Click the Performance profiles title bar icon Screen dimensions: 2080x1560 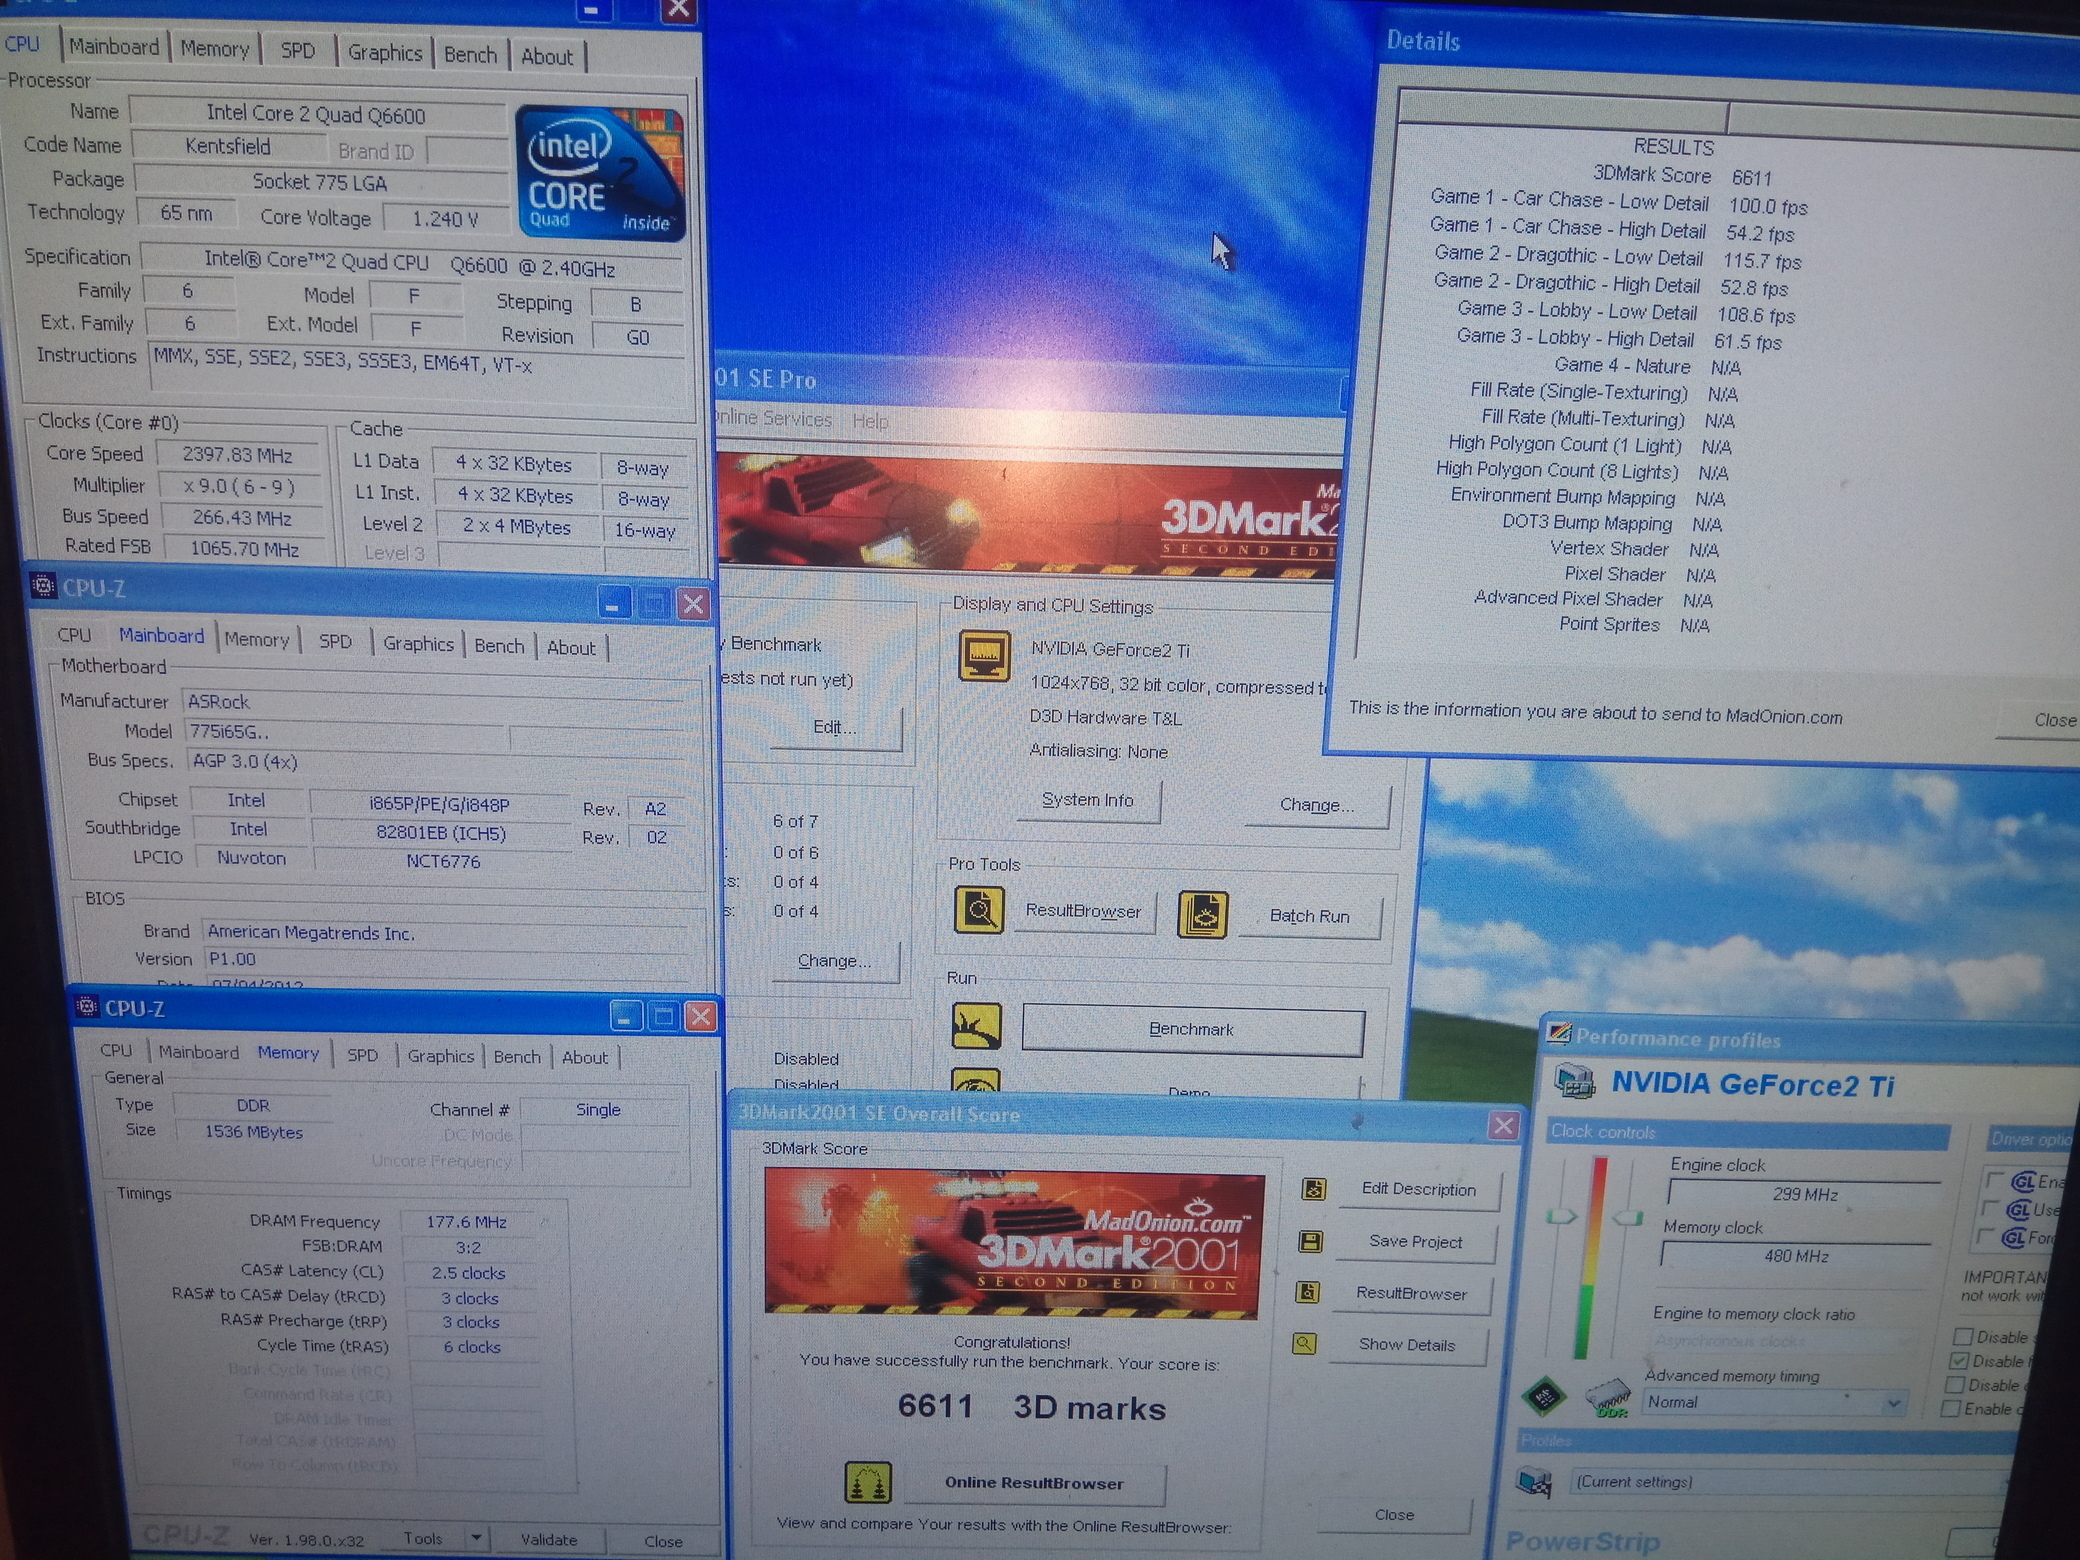1558,1032
